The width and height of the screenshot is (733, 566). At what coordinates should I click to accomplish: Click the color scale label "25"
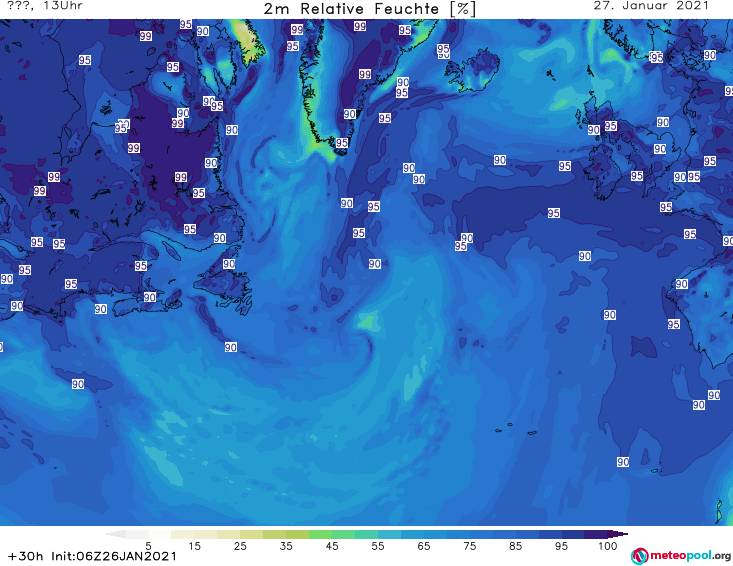(x=240, y=546)
